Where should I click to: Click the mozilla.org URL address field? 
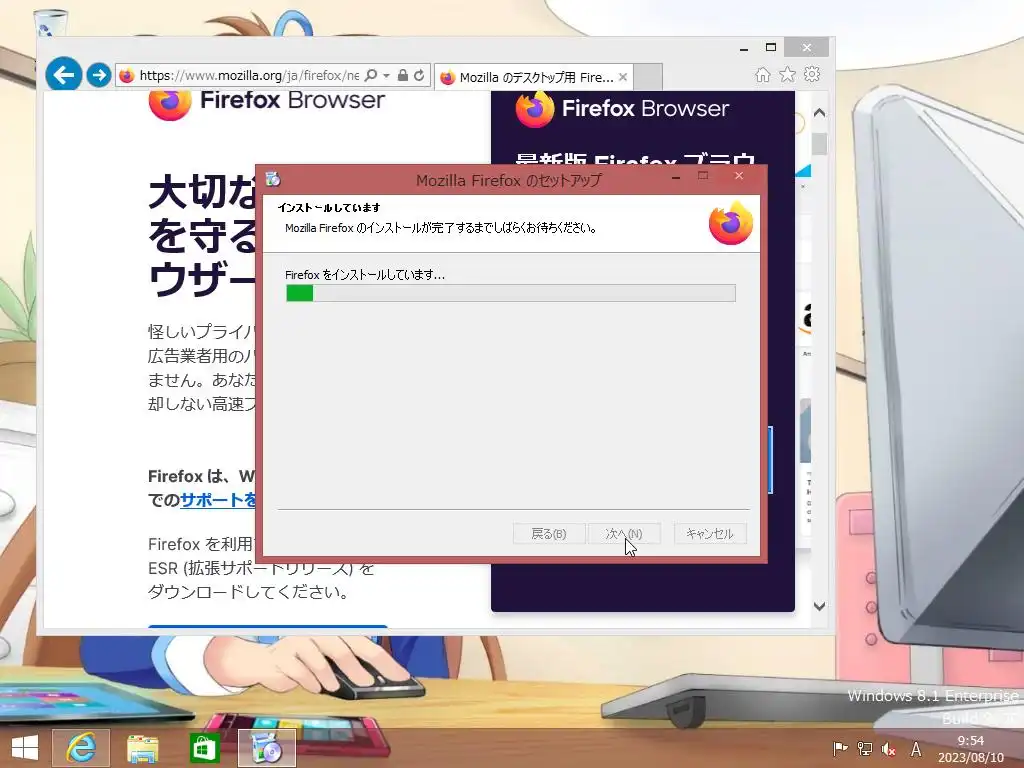(x=248, y=76)
